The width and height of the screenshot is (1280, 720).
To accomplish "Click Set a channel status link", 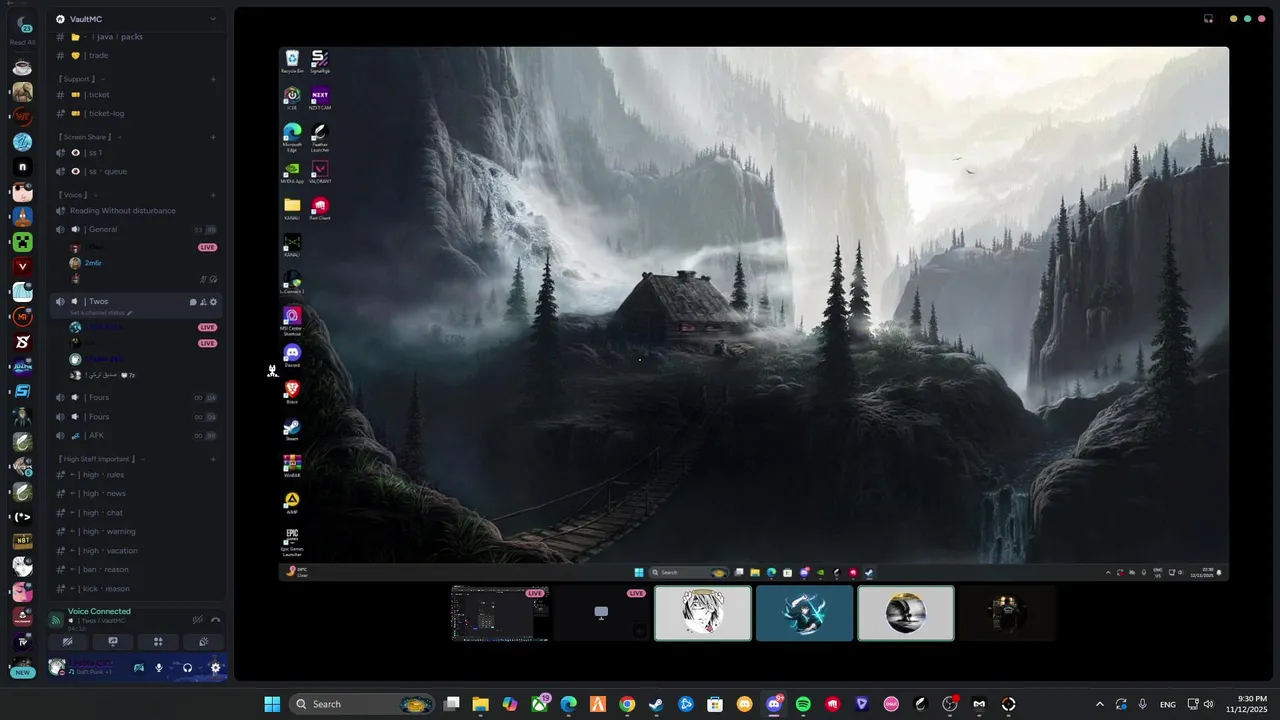I will [101, 313].
